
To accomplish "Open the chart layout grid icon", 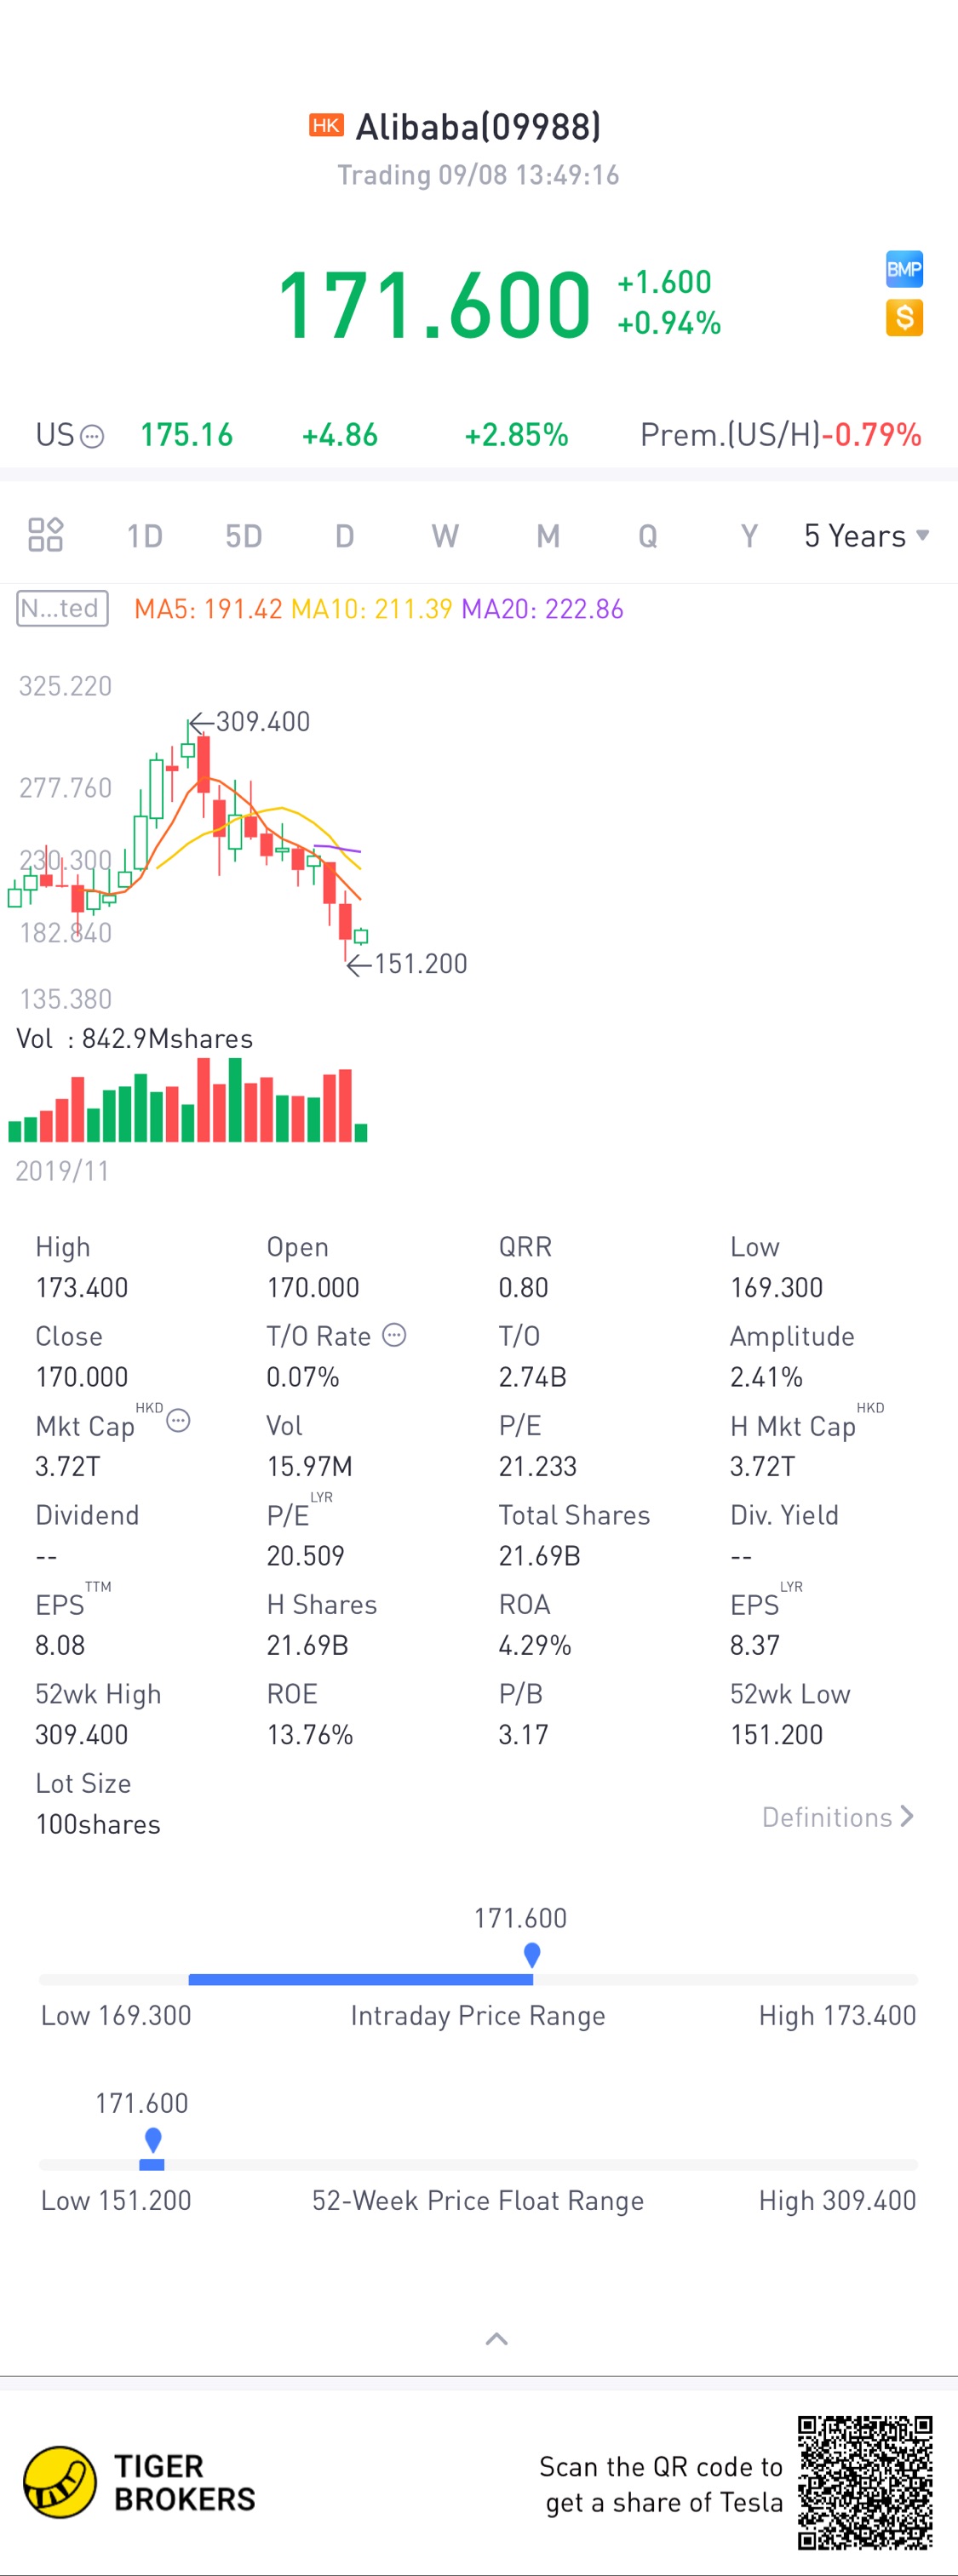I will (45, 535).
